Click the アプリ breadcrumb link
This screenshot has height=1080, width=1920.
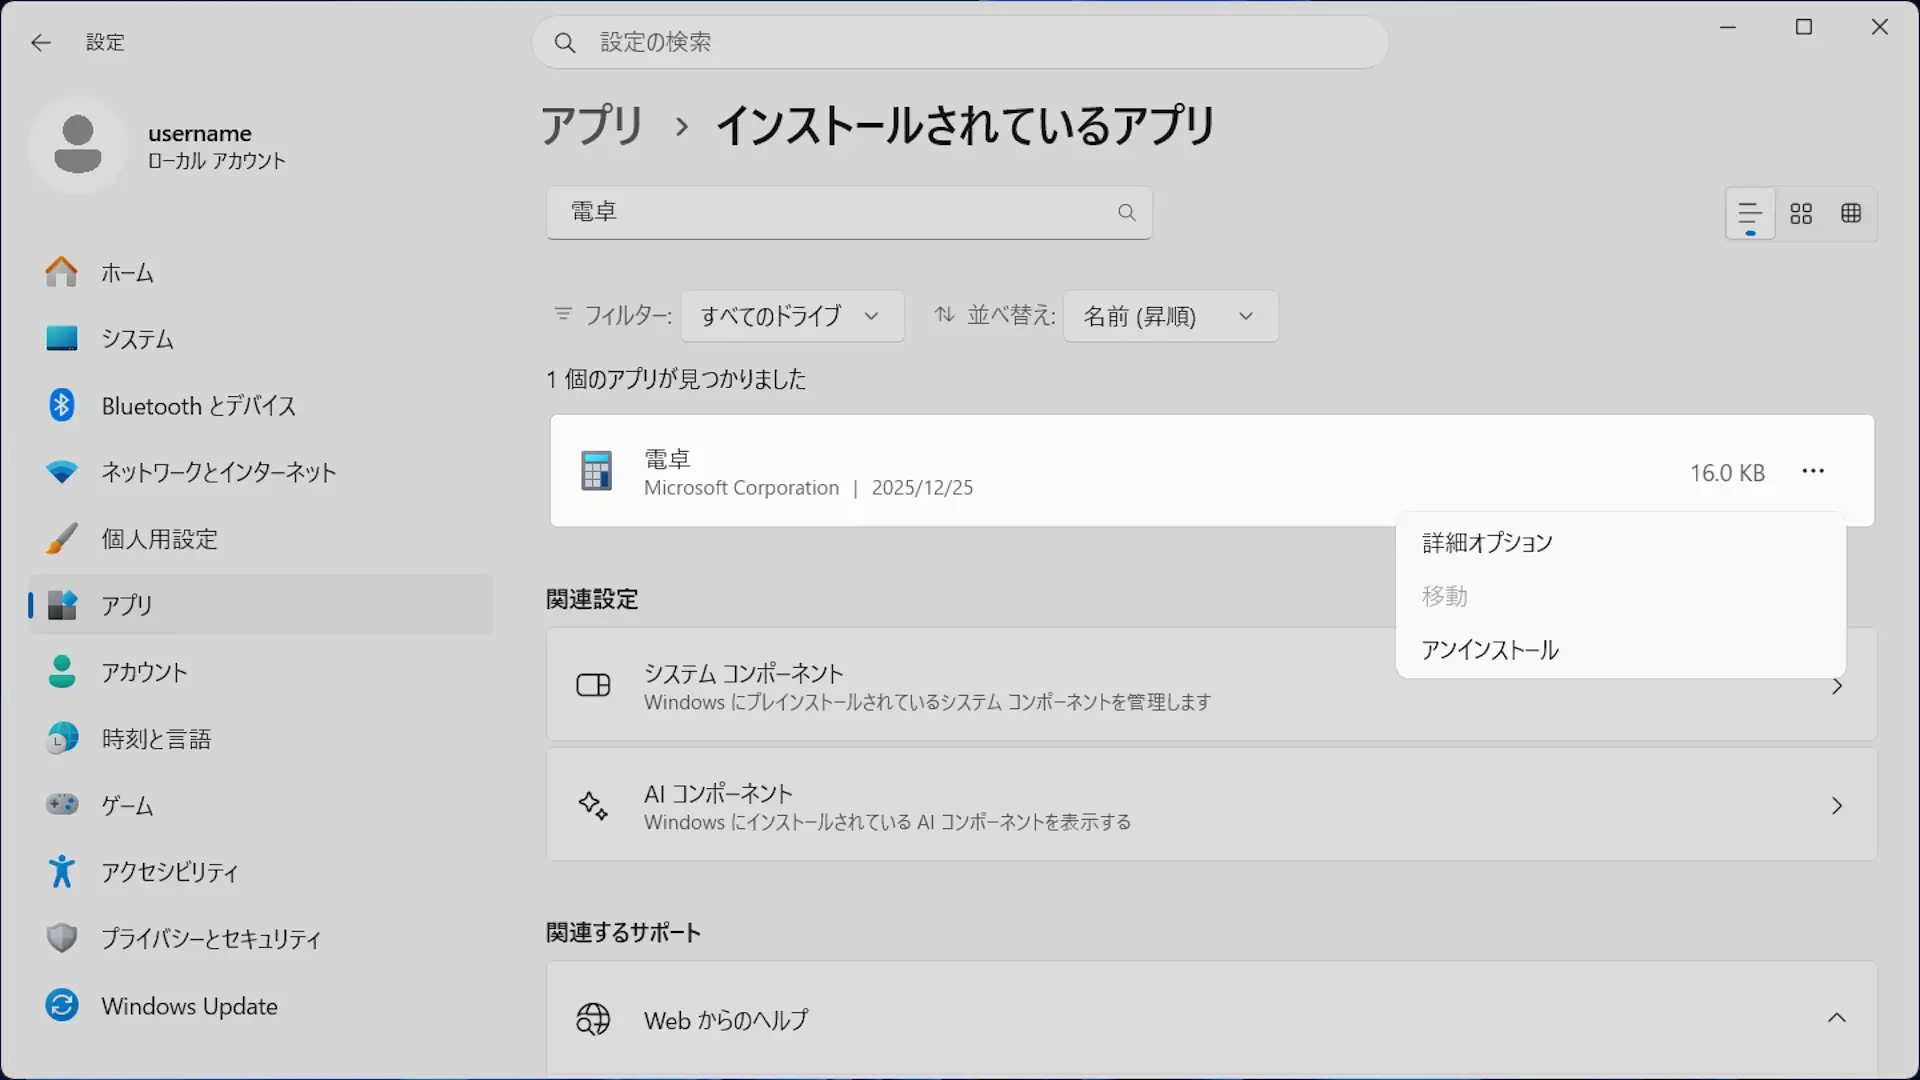[593, 126]
